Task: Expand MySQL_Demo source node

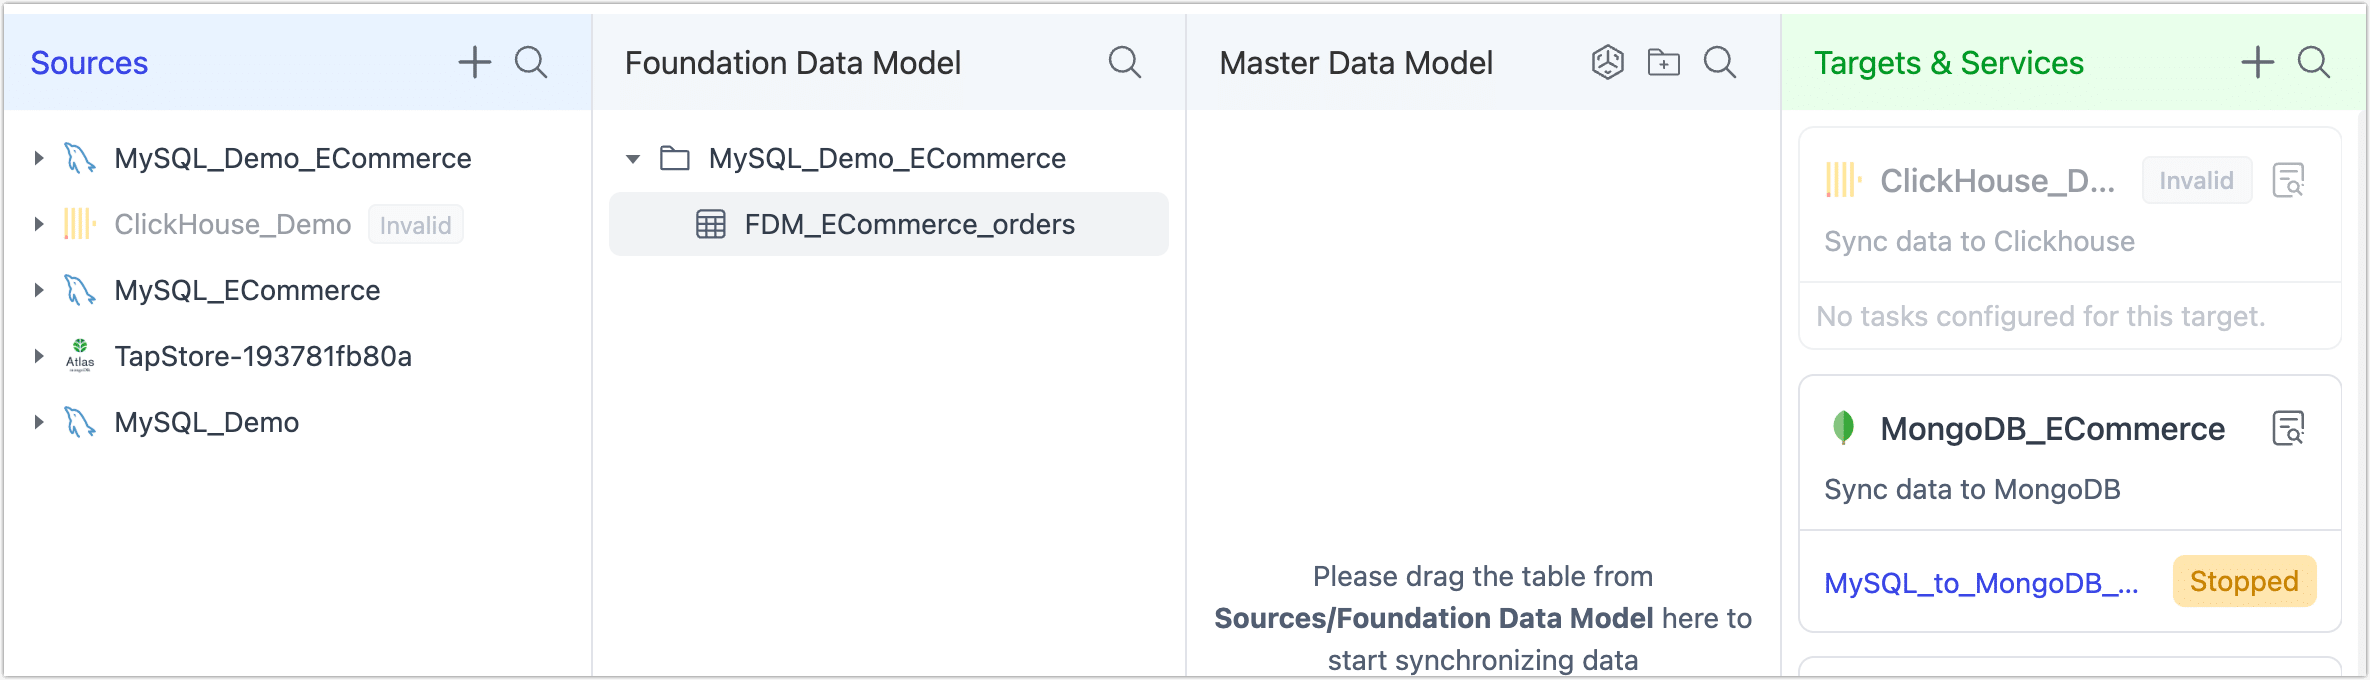Action: click(38, 422)
